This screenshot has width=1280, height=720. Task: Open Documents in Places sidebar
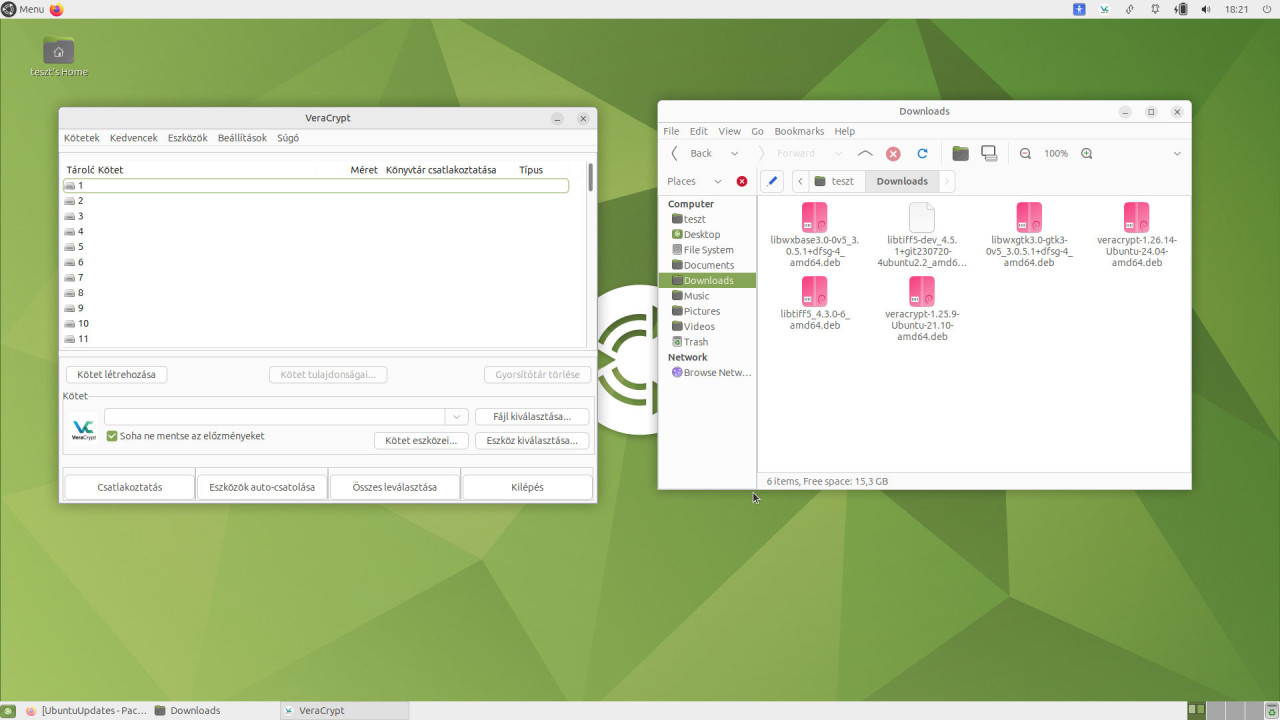708,265
